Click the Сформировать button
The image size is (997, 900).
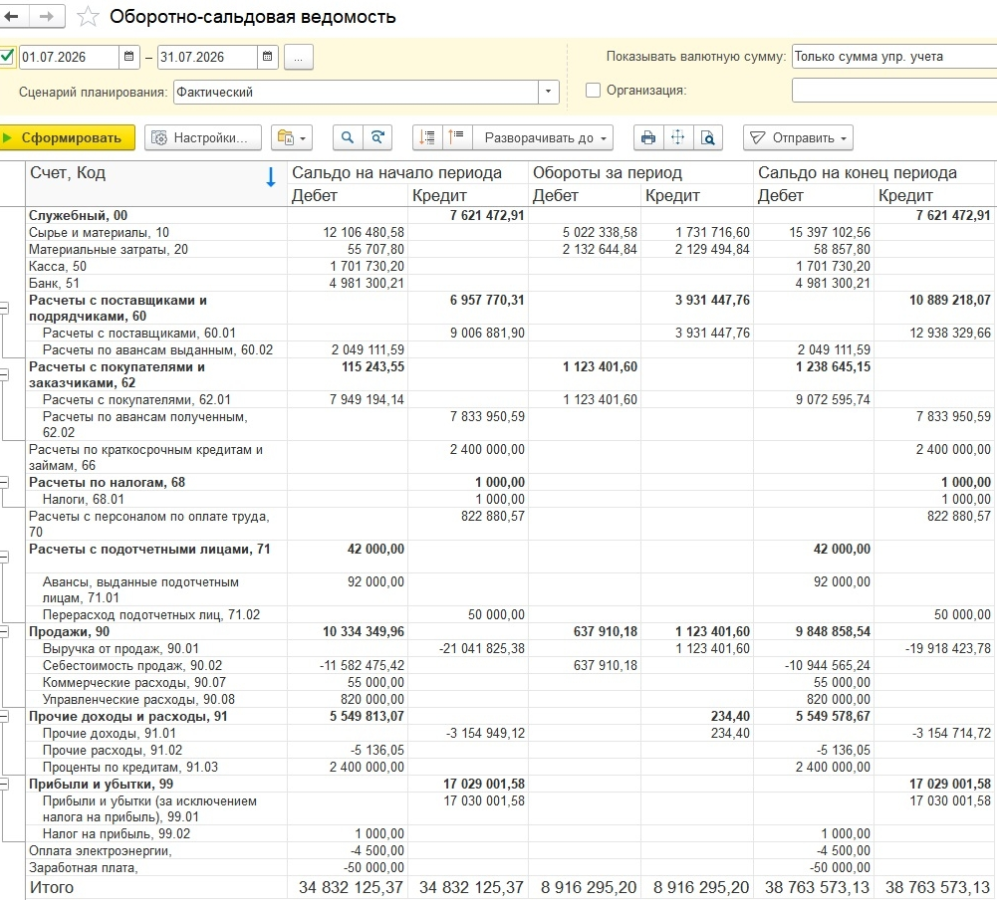67,138
